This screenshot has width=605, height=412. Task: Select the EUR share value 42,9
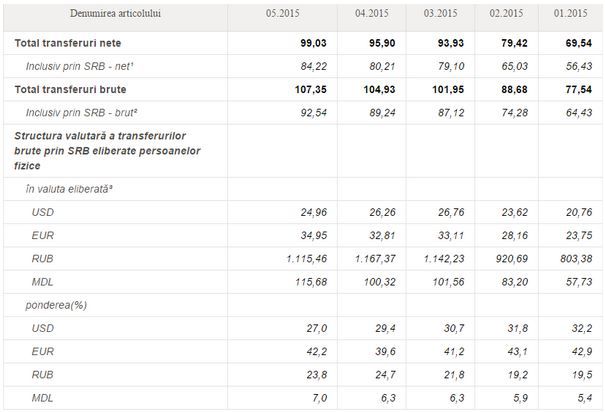tap(582, 351)
